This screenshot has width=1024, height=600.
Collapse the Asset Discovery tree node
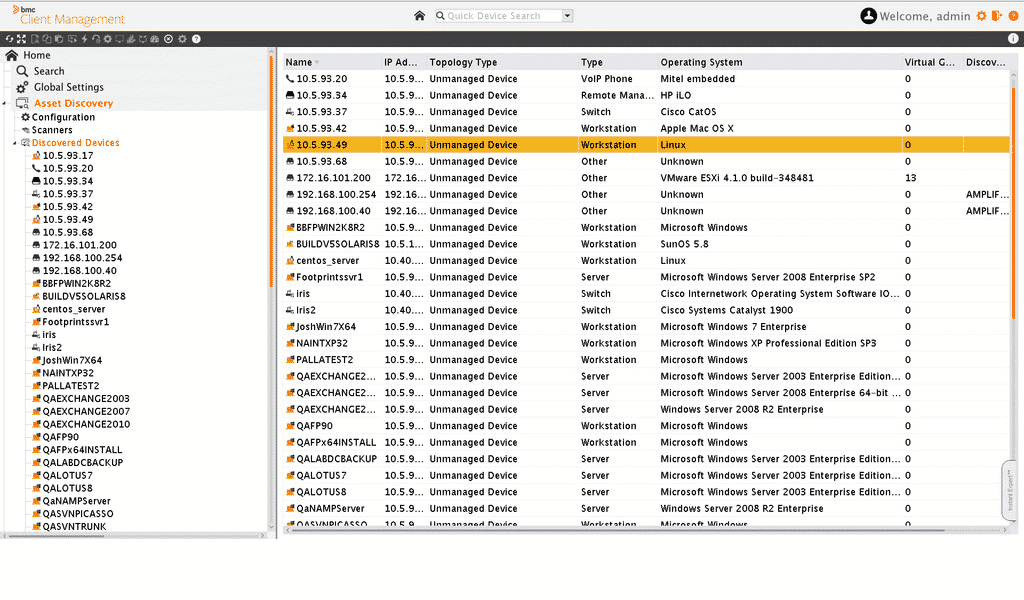[x=5, y=104]
